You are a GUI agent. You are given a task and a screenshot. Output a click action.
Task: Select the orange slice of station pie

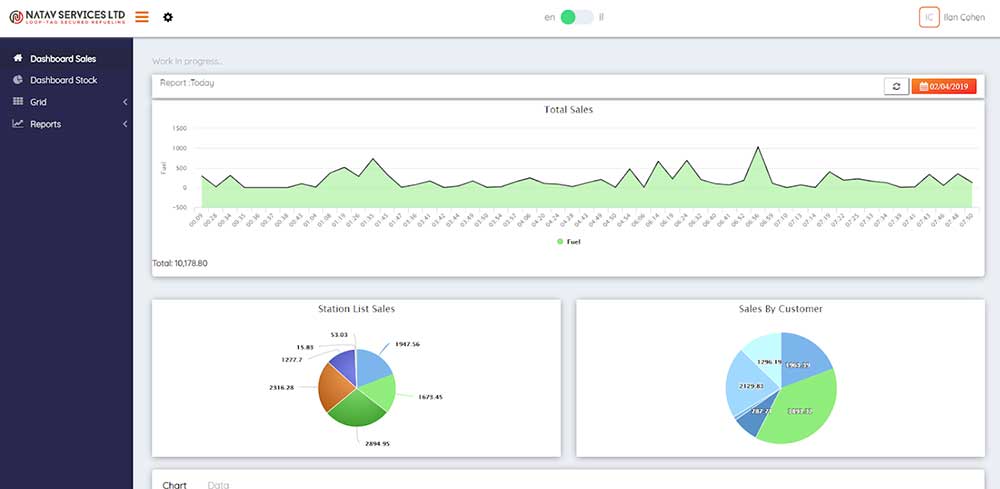pos(335,386)
